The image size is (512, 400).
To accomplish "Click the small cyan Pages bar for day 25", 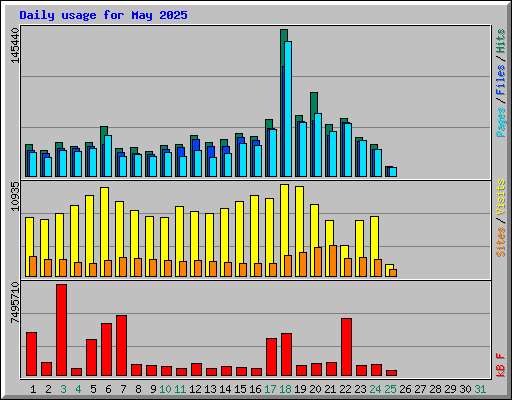I will click(393, 172).
